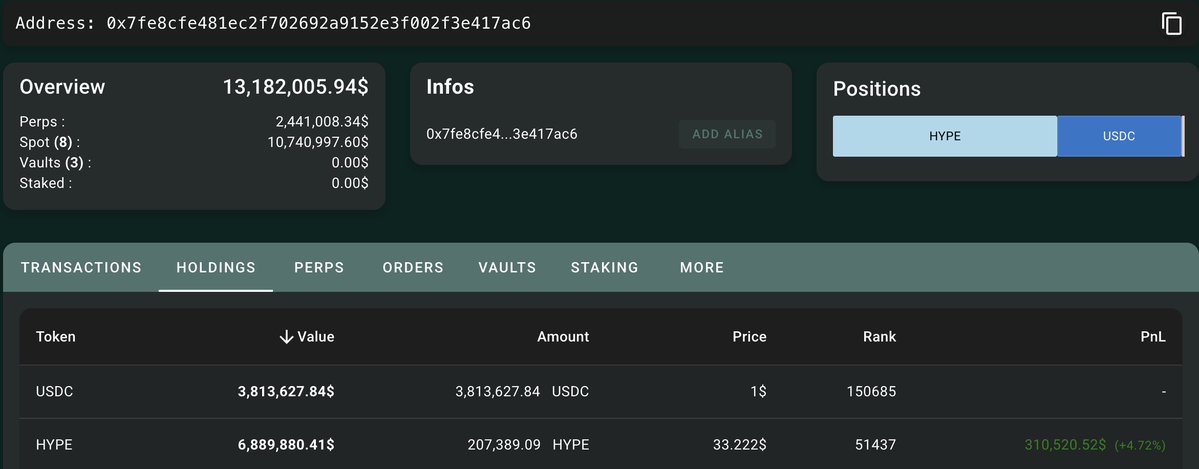Go to the Perps tab

319,268
